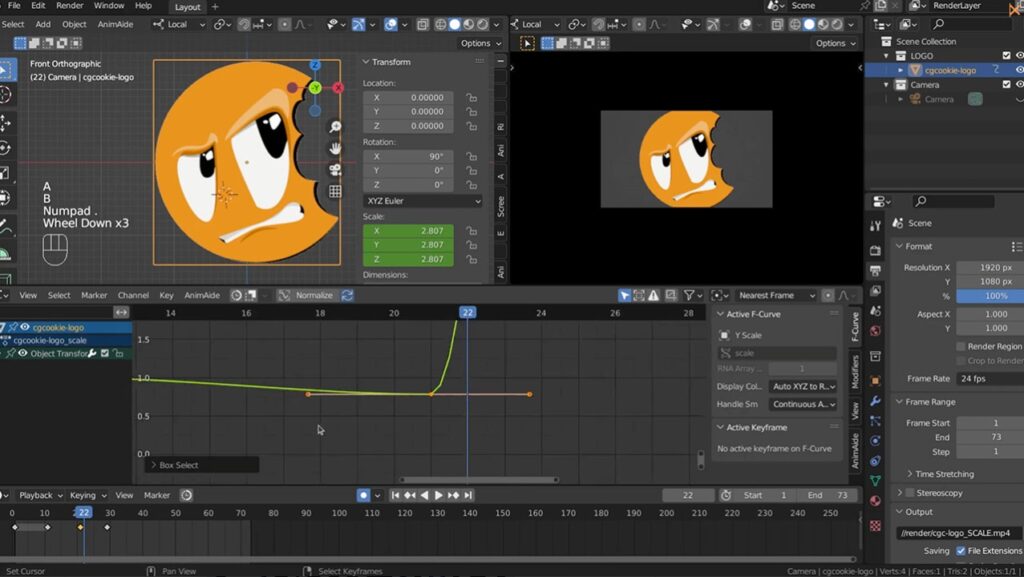Open graph editor Channel menu
Image resolution: width=1024 pixels, height=577 pixels.
coord(133,295)
